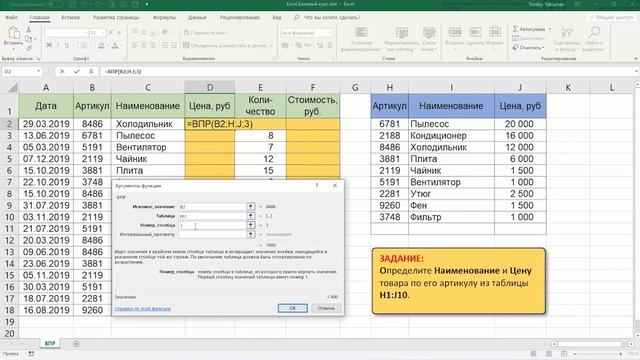640x360 pixels.
Task: Click the Таблица argument input field
Action: (212, 216)
